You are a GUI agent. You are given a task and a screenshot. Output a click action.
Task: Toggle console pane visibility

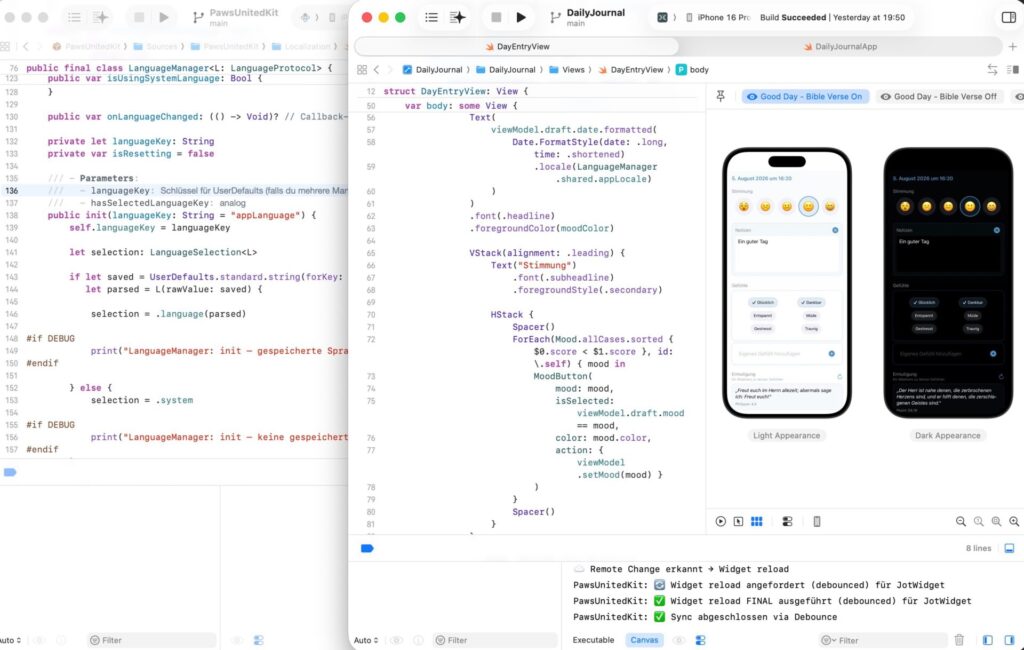click(x=1010, y=640)
